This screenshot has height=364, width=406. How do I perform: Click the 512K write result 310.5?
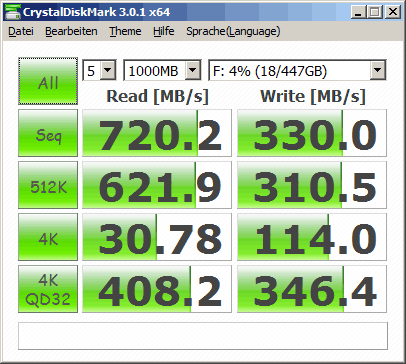click(x=312, y=185)
